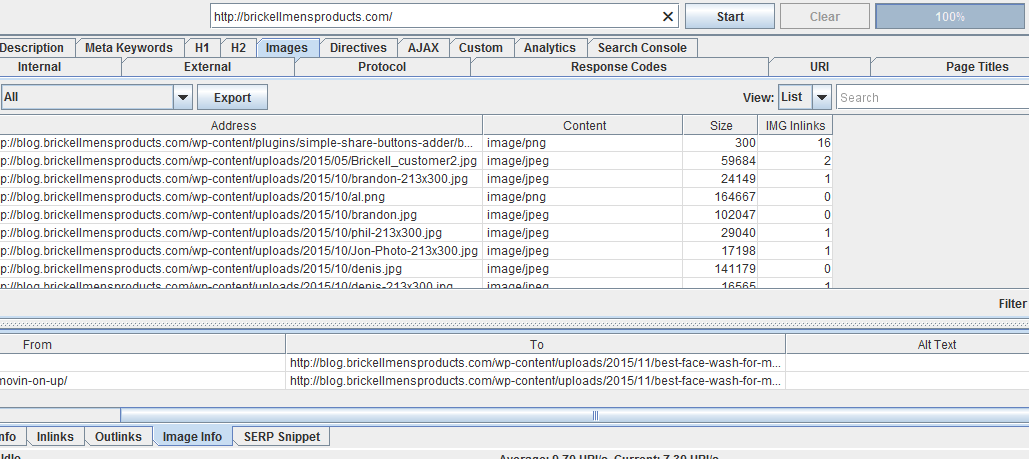Viewport: 1029px width, 459px height.
Task: Select the movin-on-up row in lower pane
Action: (514, 381)
